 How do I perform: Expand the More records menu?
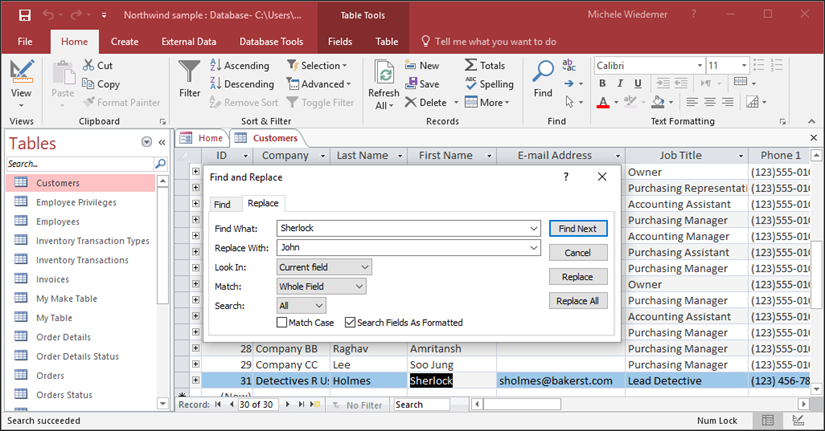[487, 102]
